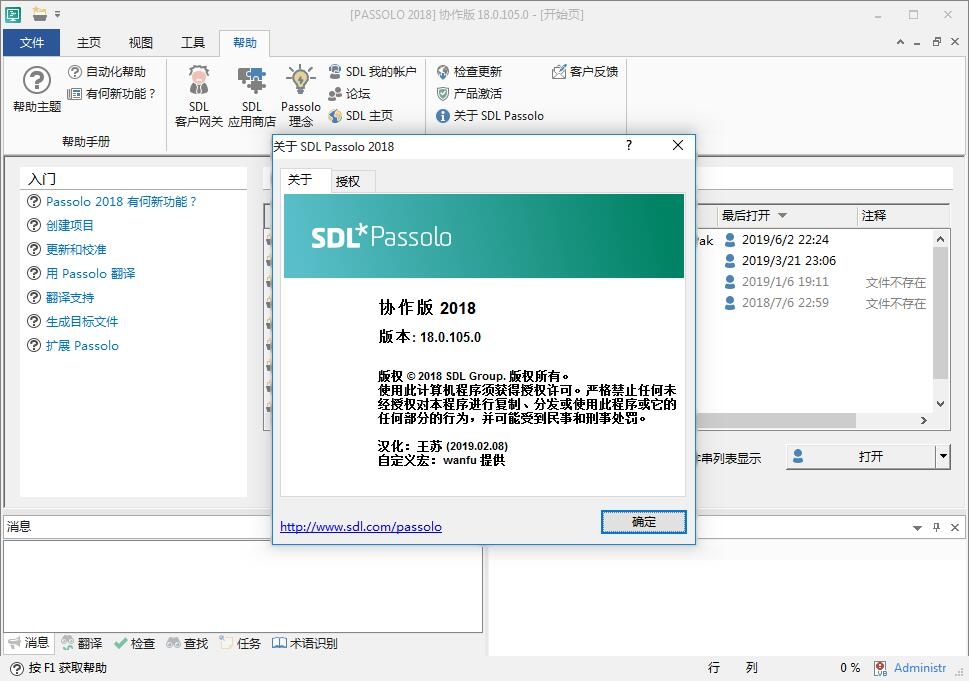Switch to the 工具 ribbon tab
This screenshot has width=969, height=681.
pyautogui.click(x=192, y=43)
